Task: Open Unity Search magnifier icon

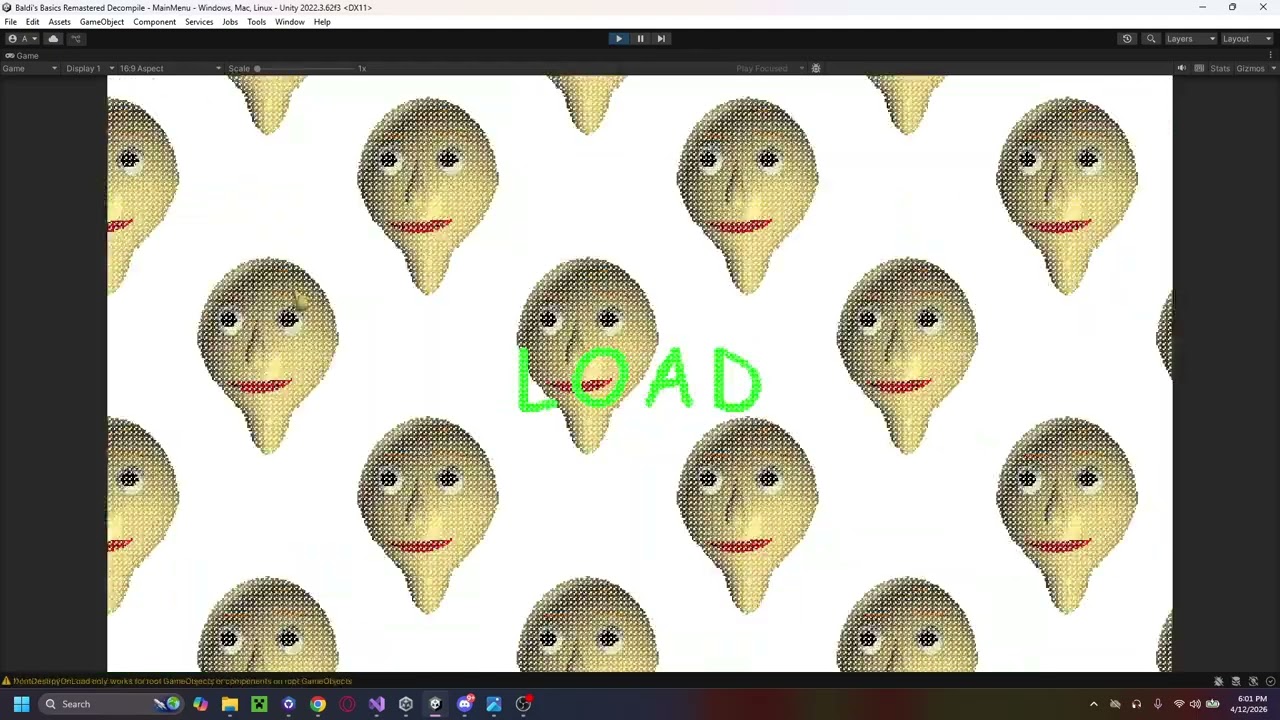Action: (x=1151, y=39)
